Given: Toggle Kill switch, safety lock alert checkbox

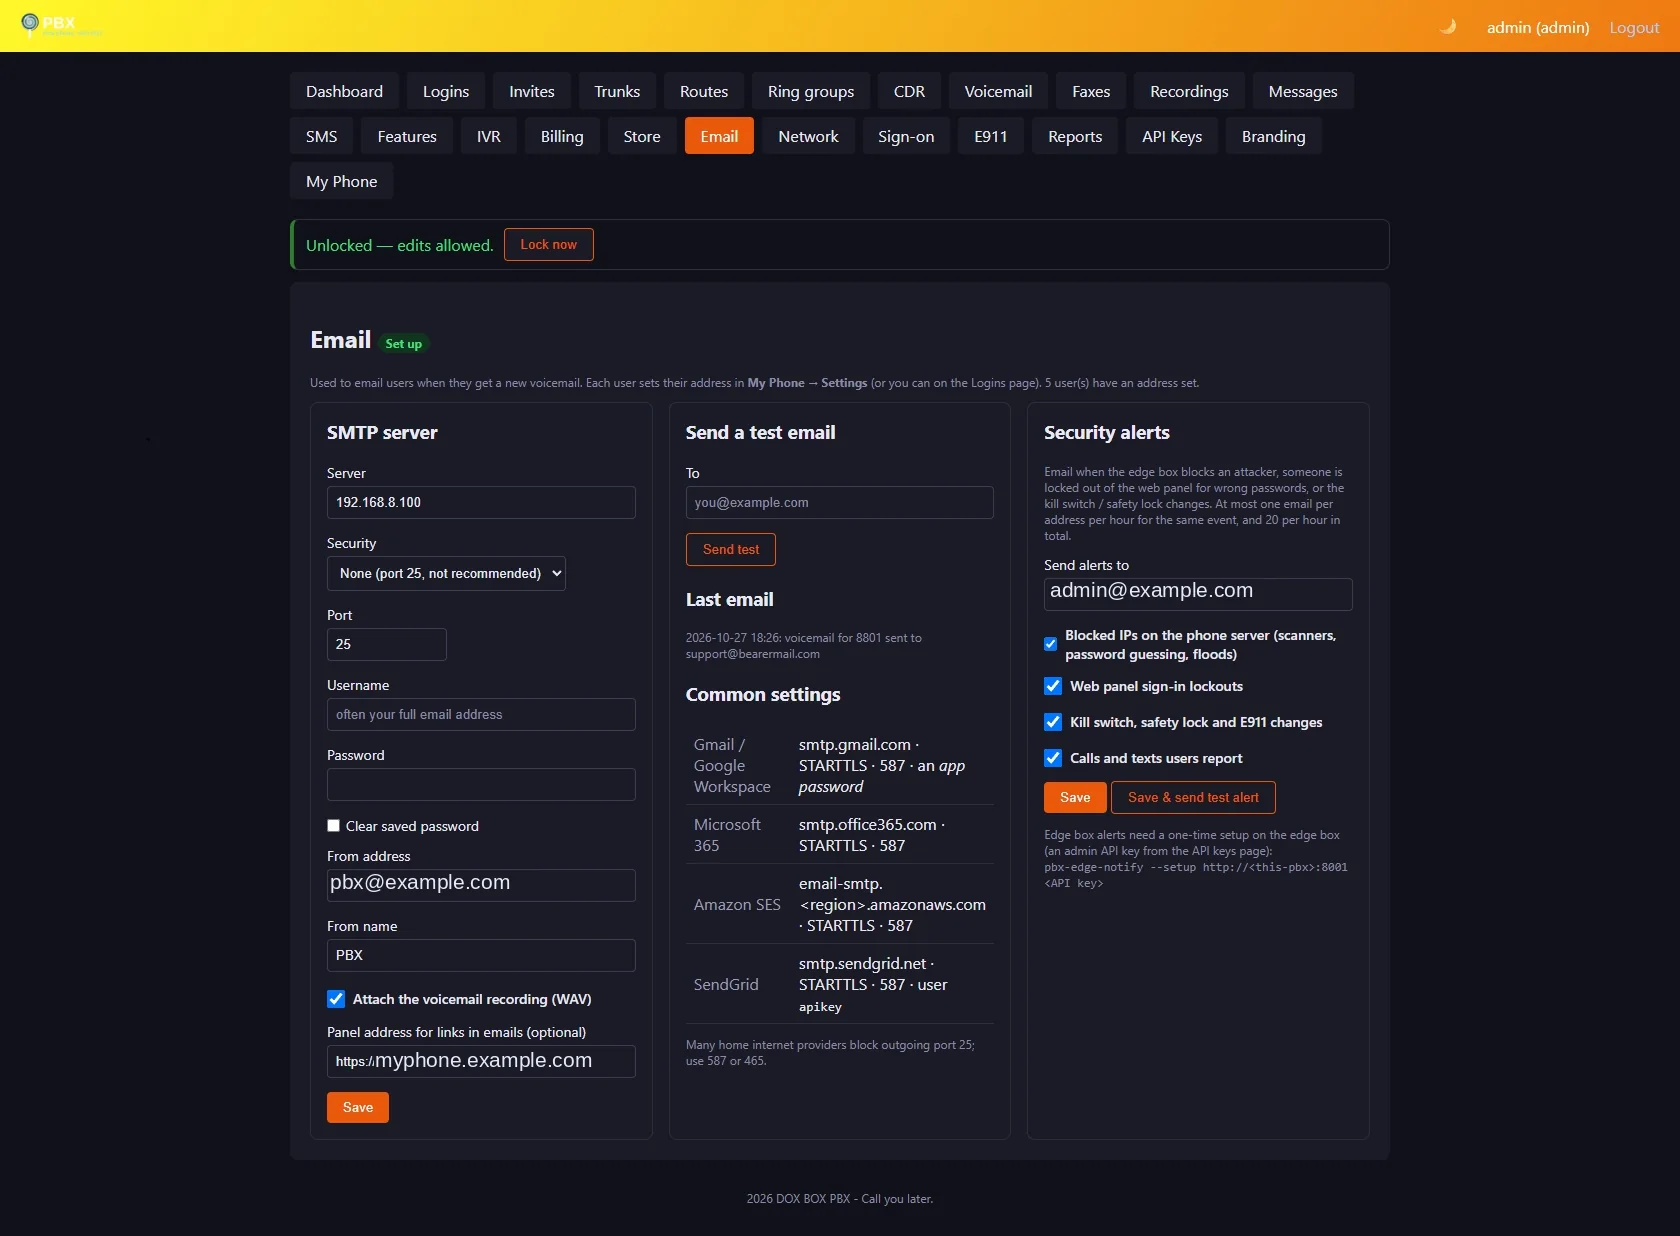Looking at the screenshot, I should pos(1053,722).
